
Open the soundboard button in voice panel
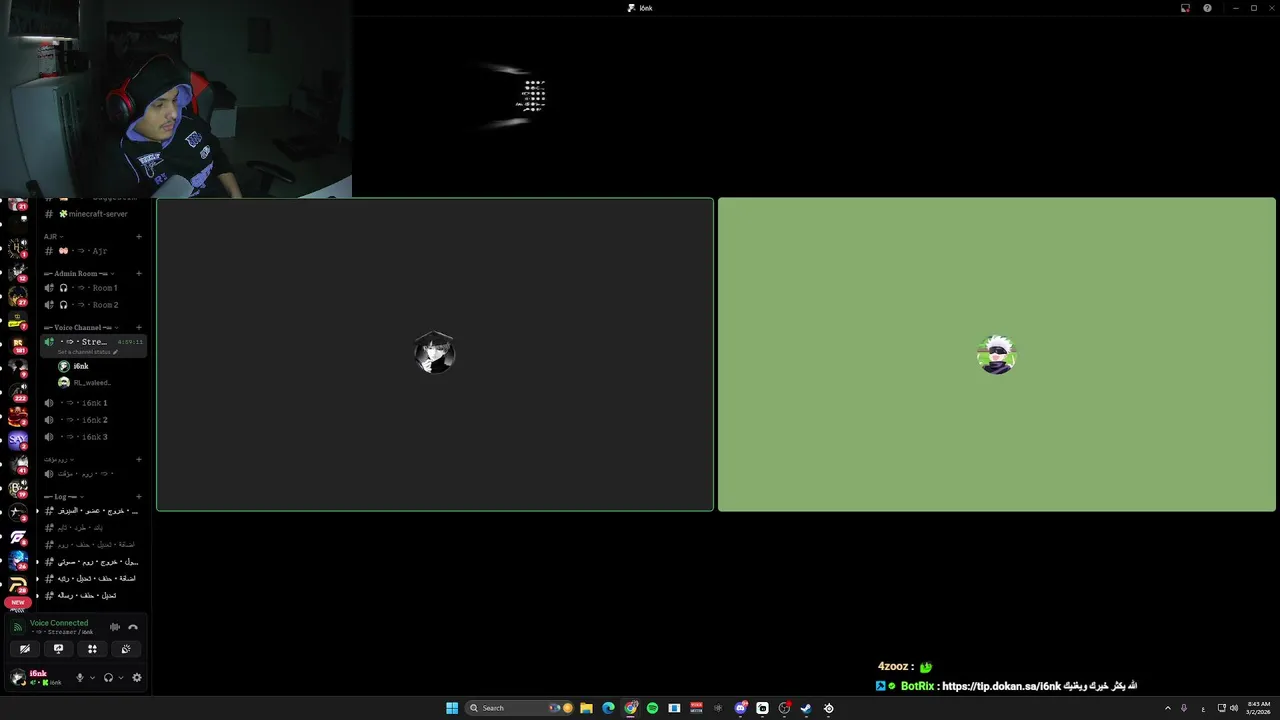pos(126,649)
